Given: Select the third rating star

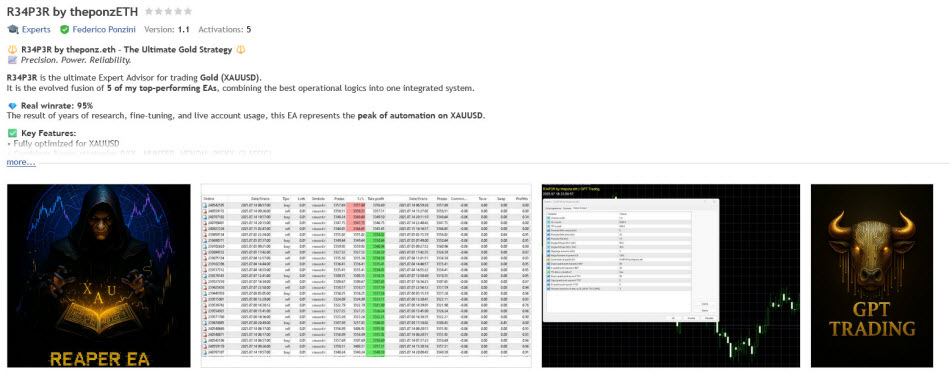Looking at the screenshot, I should [x=168, y=12].
